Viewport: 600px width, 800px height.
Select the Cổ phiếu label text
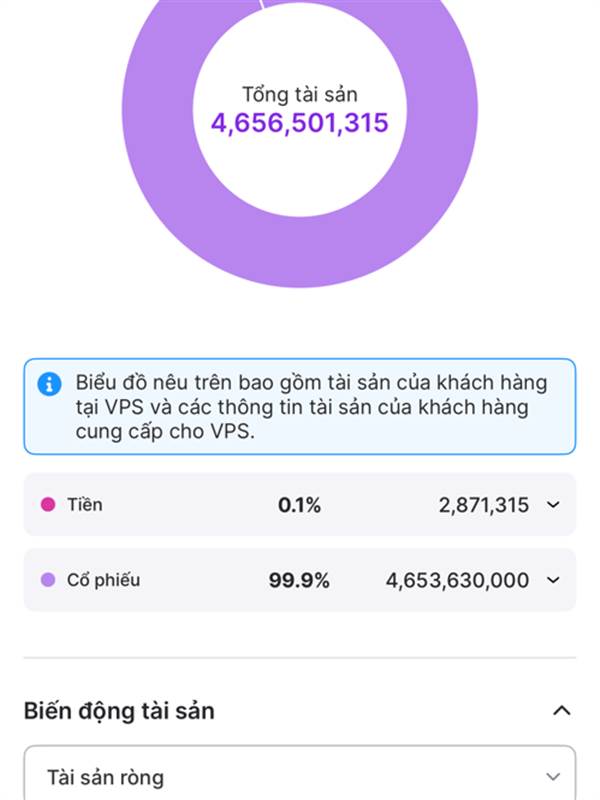[x=103, y=580]
